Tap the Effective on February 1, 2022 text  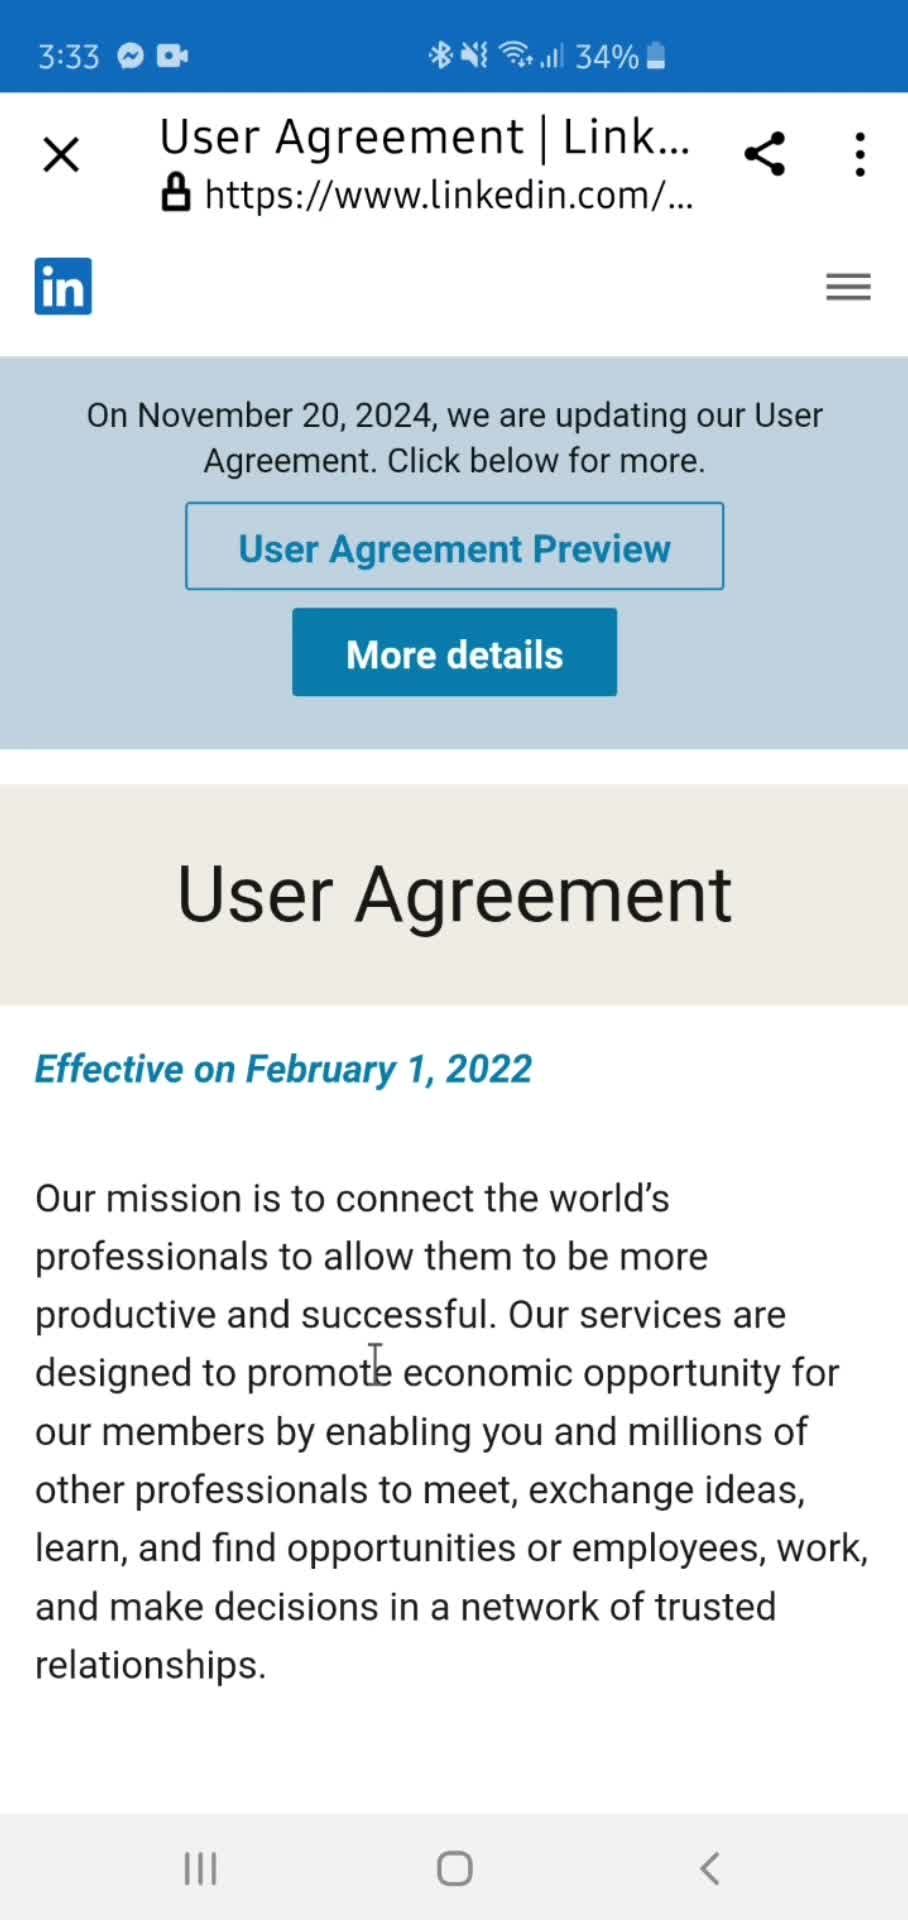(x=283, y=1069)
